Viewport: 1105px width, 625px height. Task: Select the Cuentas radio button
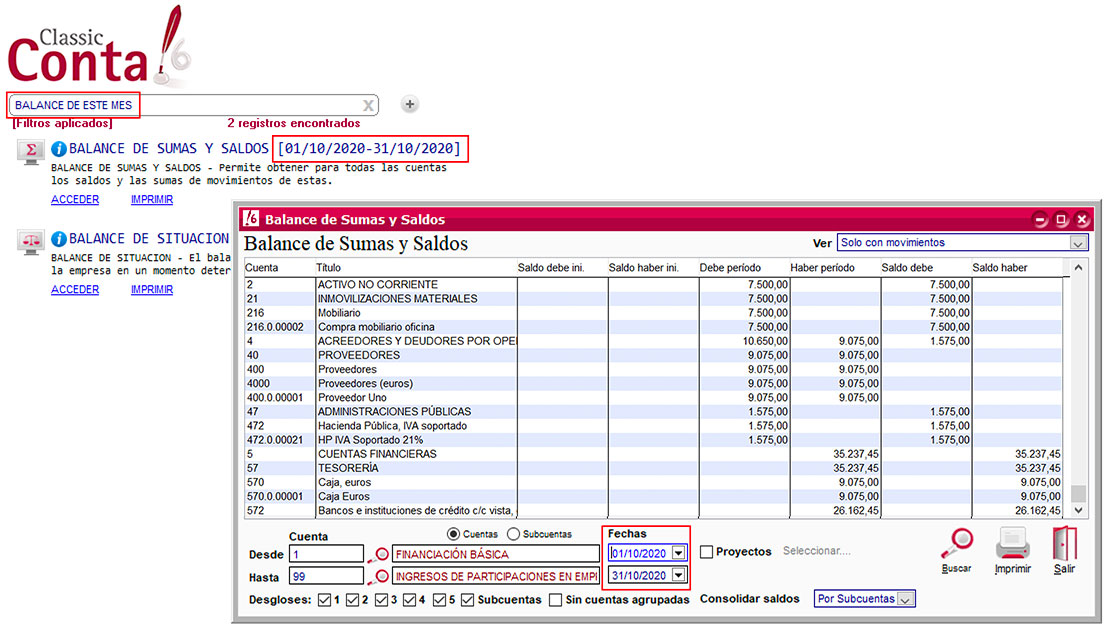453,534
